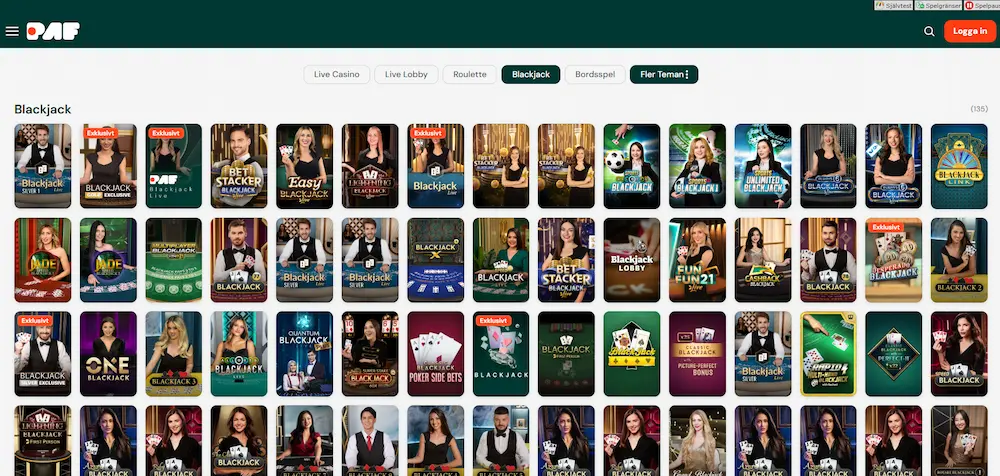Open the PAF Blackjack Live game

[x=173, y=166]
